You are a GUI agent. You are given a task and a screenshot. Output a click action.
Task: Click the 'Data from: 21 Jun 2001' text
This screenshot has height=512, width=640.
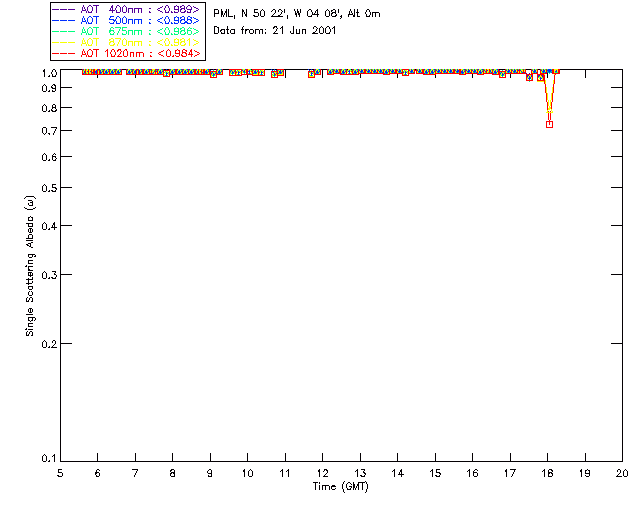tap(274, 31)
